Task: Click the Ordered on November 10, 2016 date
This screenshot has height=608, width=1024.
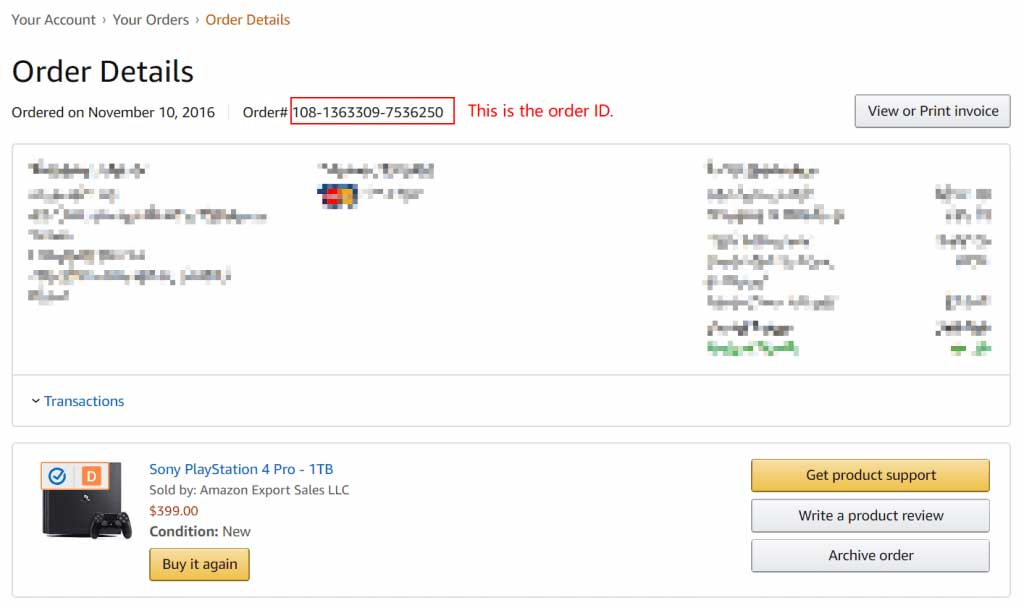Action: point(113,112)
